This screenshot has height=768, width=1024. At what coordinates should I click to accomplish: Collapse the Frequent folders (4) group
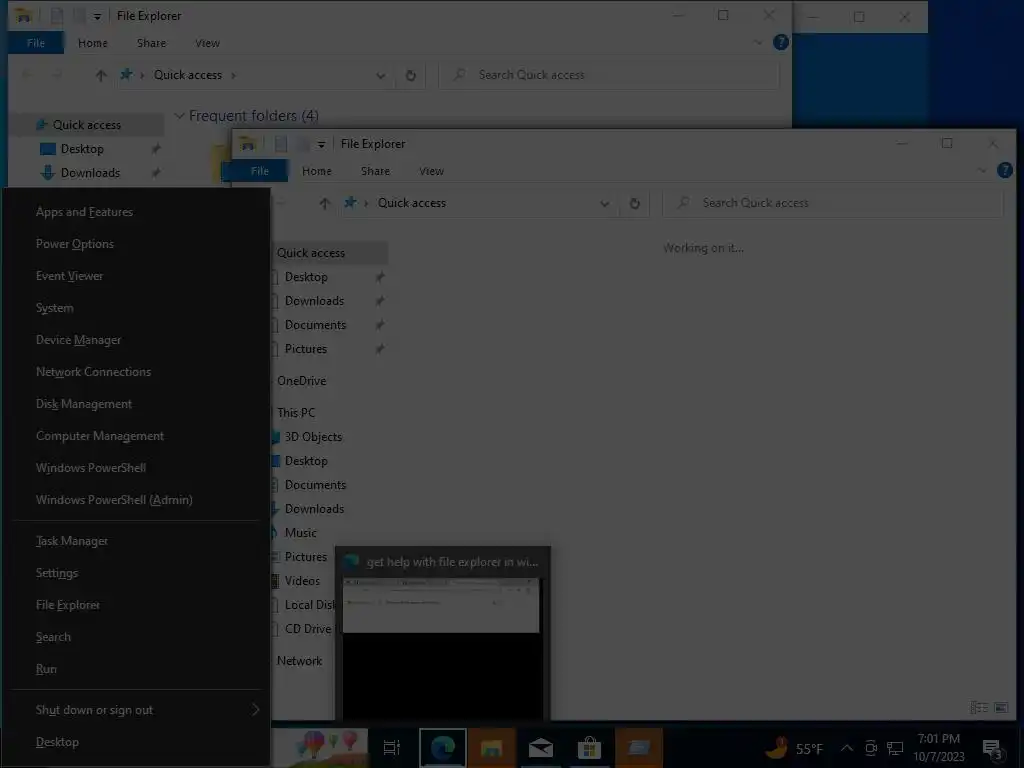pyautogui.click(x=178, y=116)
